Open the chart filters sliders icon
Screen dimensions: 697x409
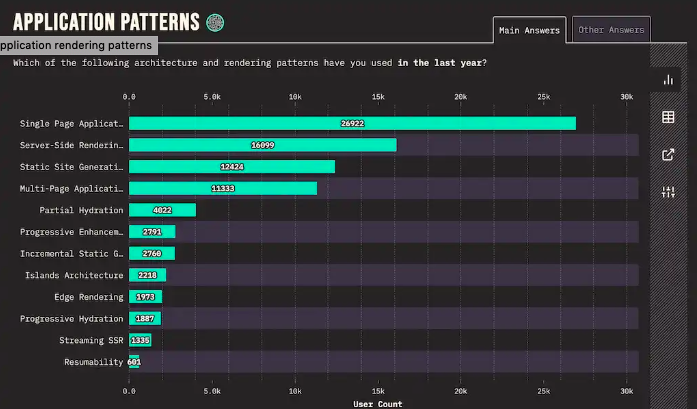point(669,192)
